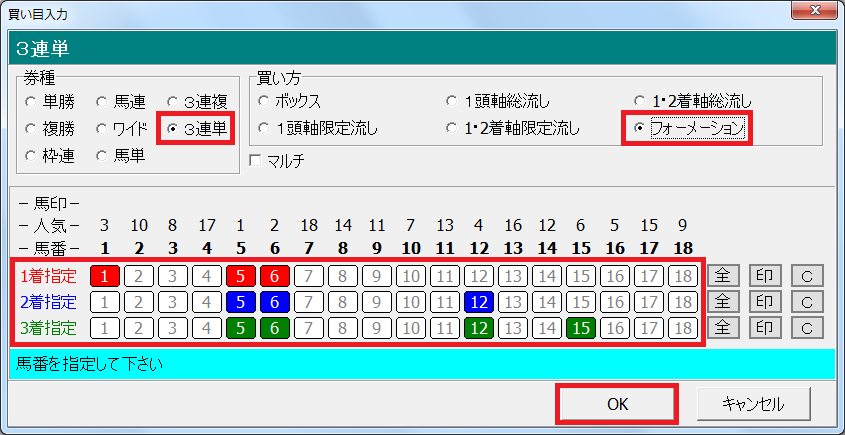Choose 1・2着軸総流し radio option
Viewport: 845px width, 435px height.
pyautogui.click(x=639, y=101)
